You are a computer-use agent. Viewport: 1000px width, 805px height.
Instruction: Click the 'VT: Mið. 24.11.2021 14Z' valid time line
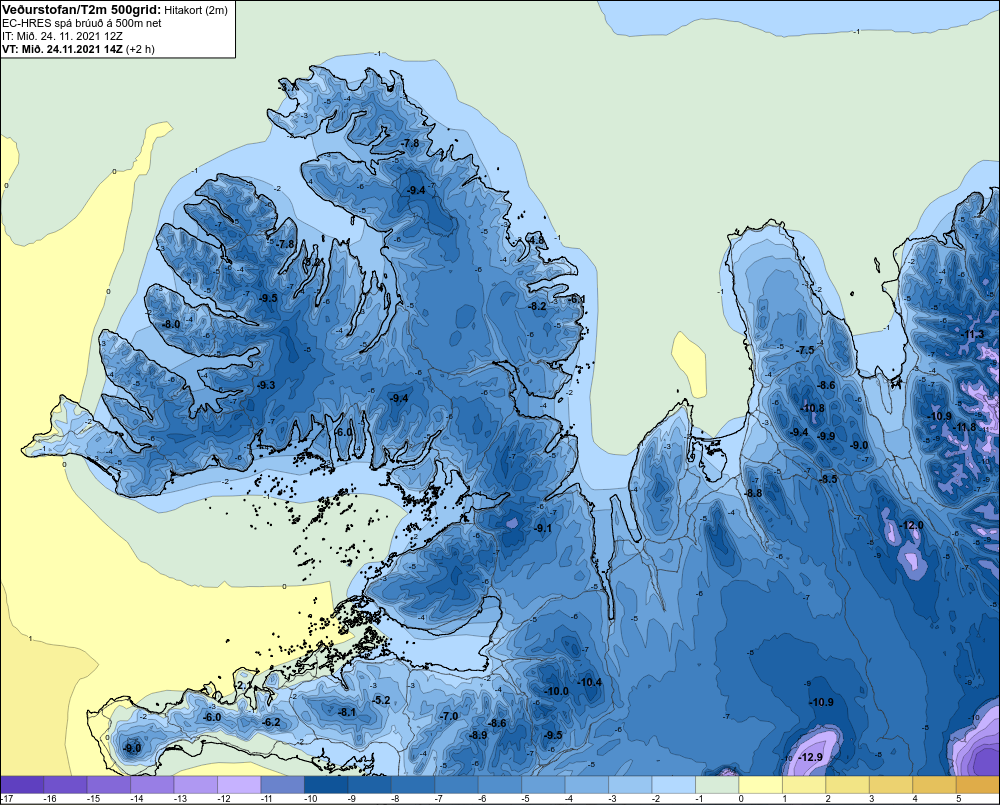tap(62, 49)
